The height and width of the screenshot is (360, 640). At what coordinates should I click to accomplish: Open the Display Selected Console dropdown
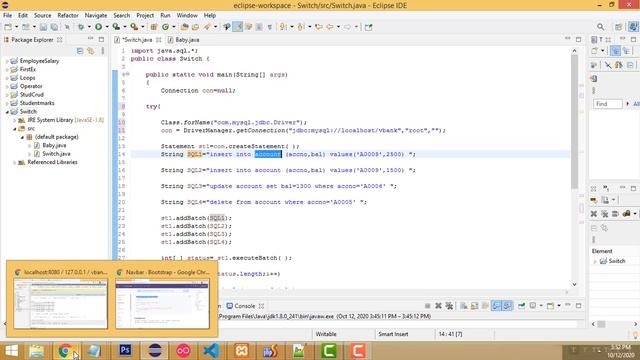pyautogui.click(x=541, y=306)
